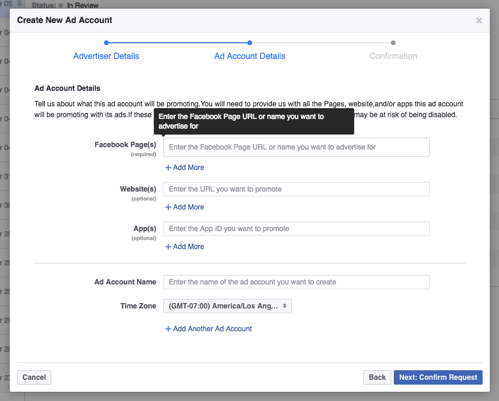Click the Website(s) label
Viewport: 499px width, 401px height.
[x=138, y=189]
